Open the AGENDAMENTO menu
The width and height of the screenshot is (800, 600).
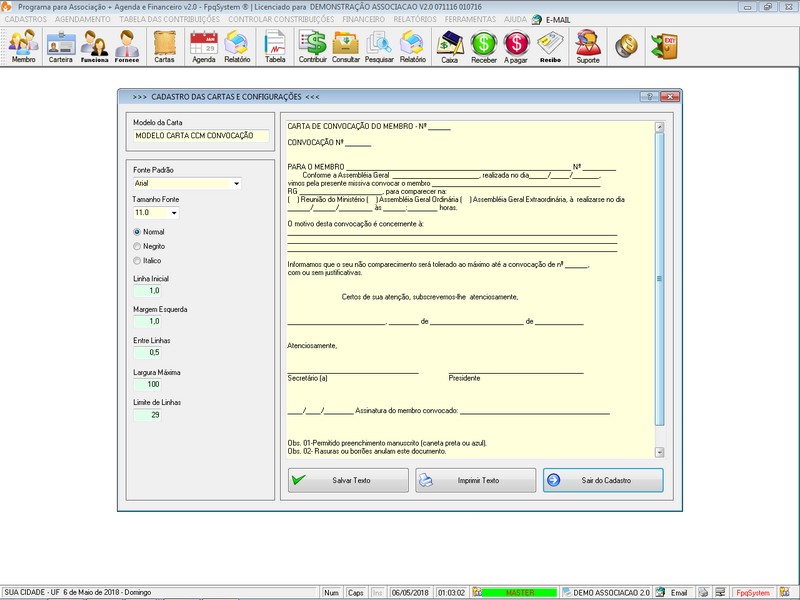click(x=83, y=19)
